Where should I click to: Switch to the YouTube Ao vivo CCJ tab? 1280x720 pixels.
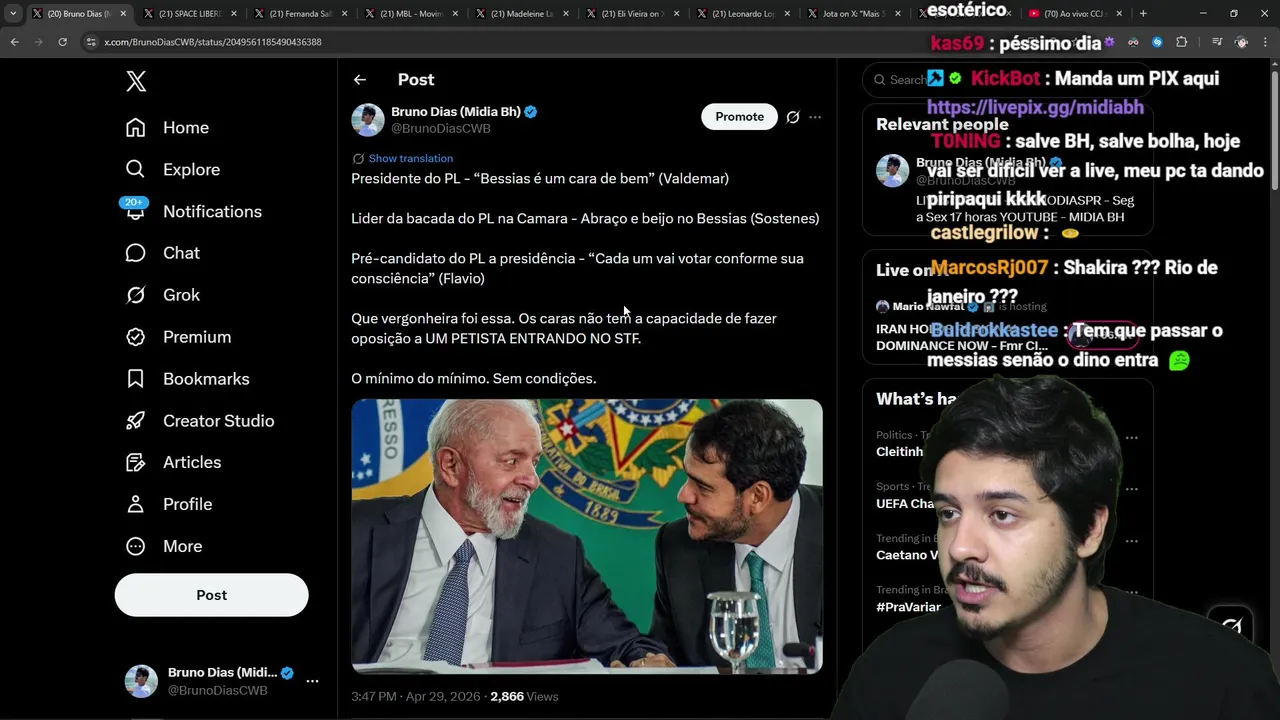(x=1075, y=14)
